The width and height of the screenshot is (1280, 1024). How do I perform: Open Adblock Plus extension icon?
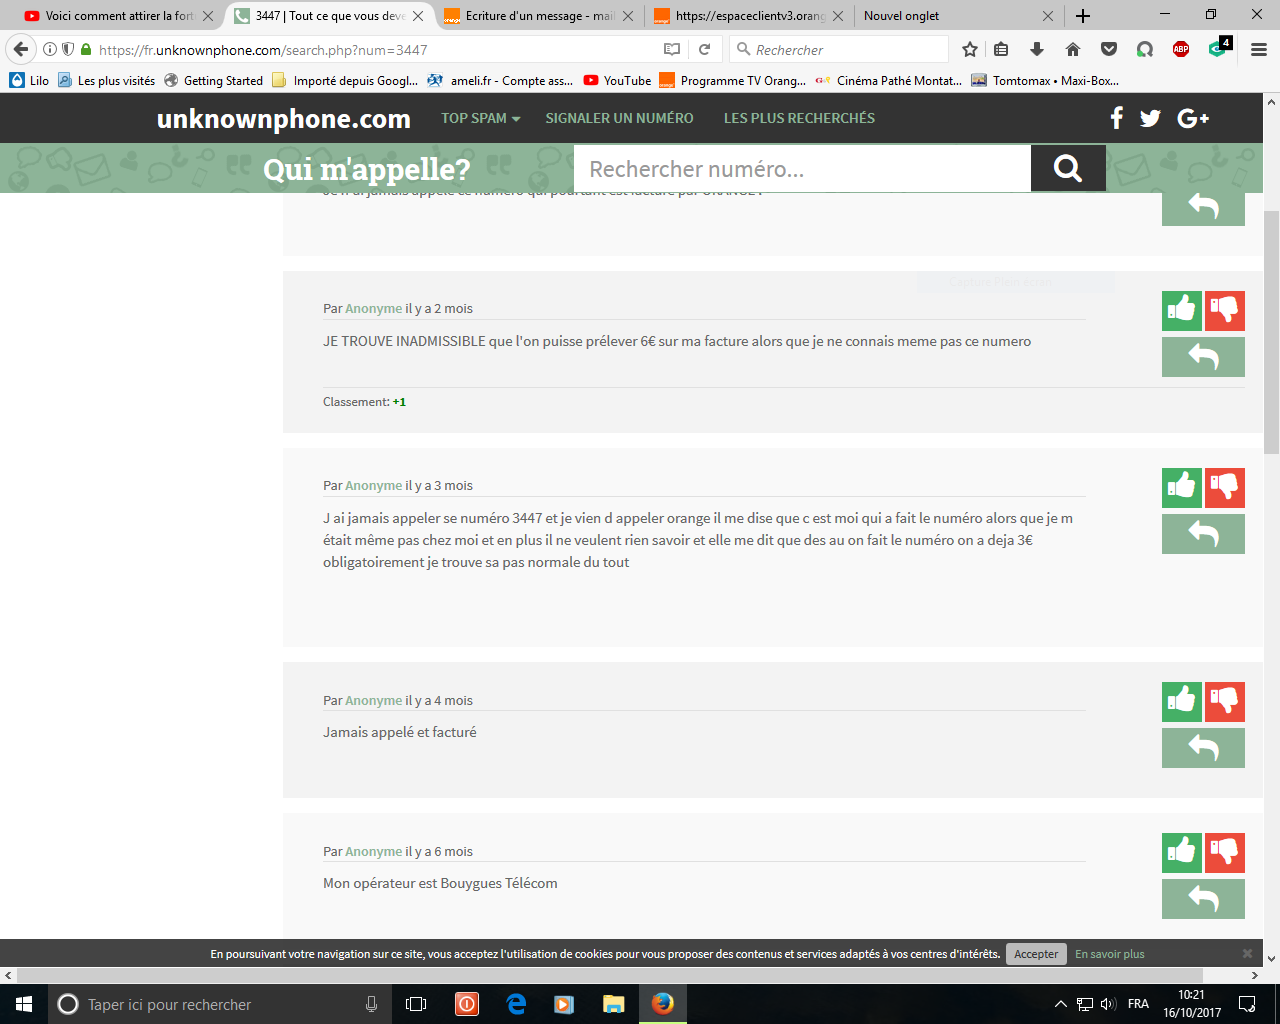(1181, 50)
